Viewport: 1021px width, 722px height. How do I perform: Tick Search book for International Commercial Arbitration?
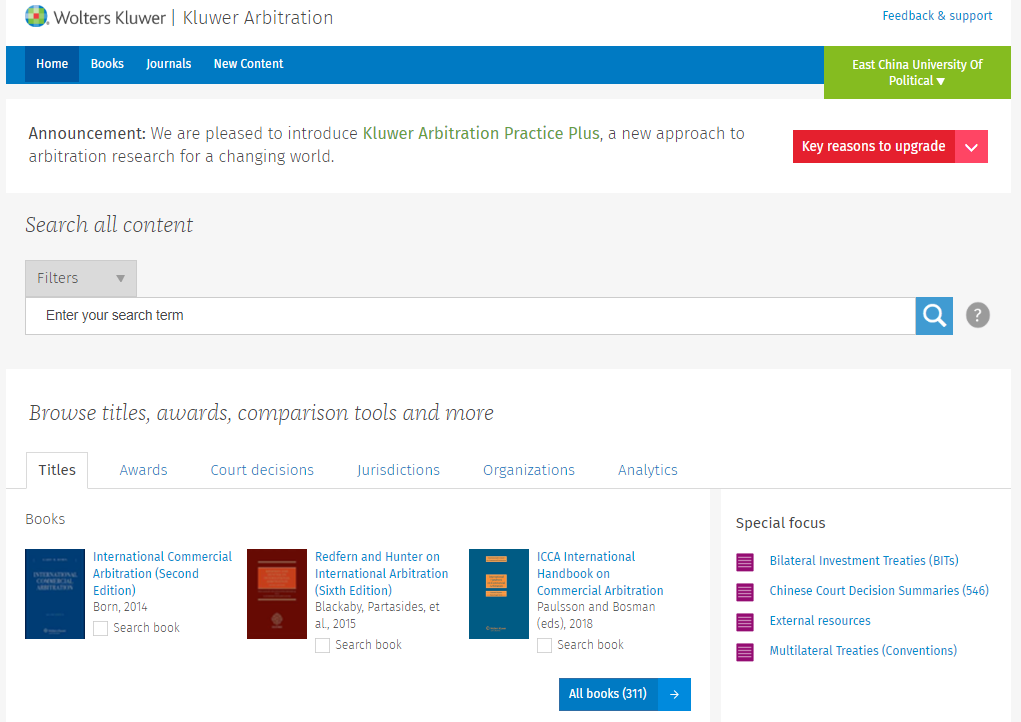click(100, 628)
